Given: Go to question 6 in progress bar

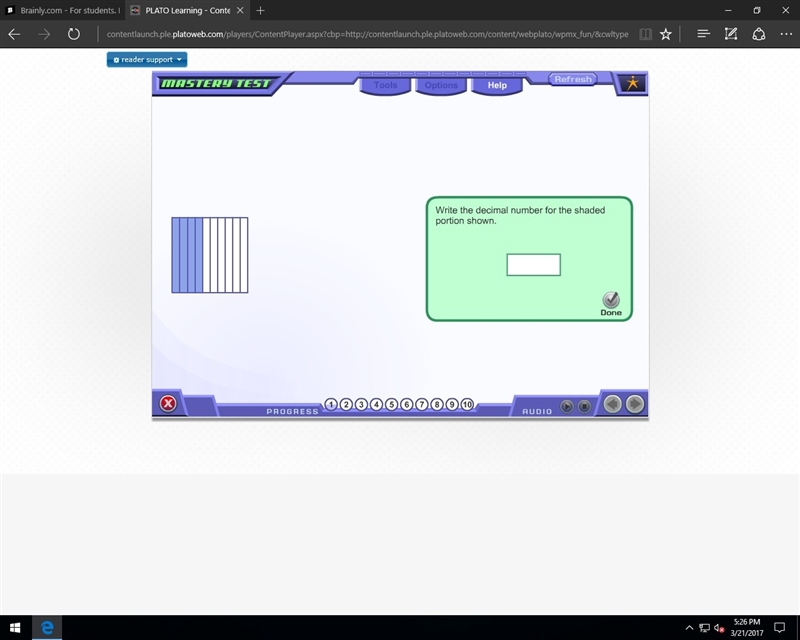Looking at the screenshot, I should [x=407, y=405].
